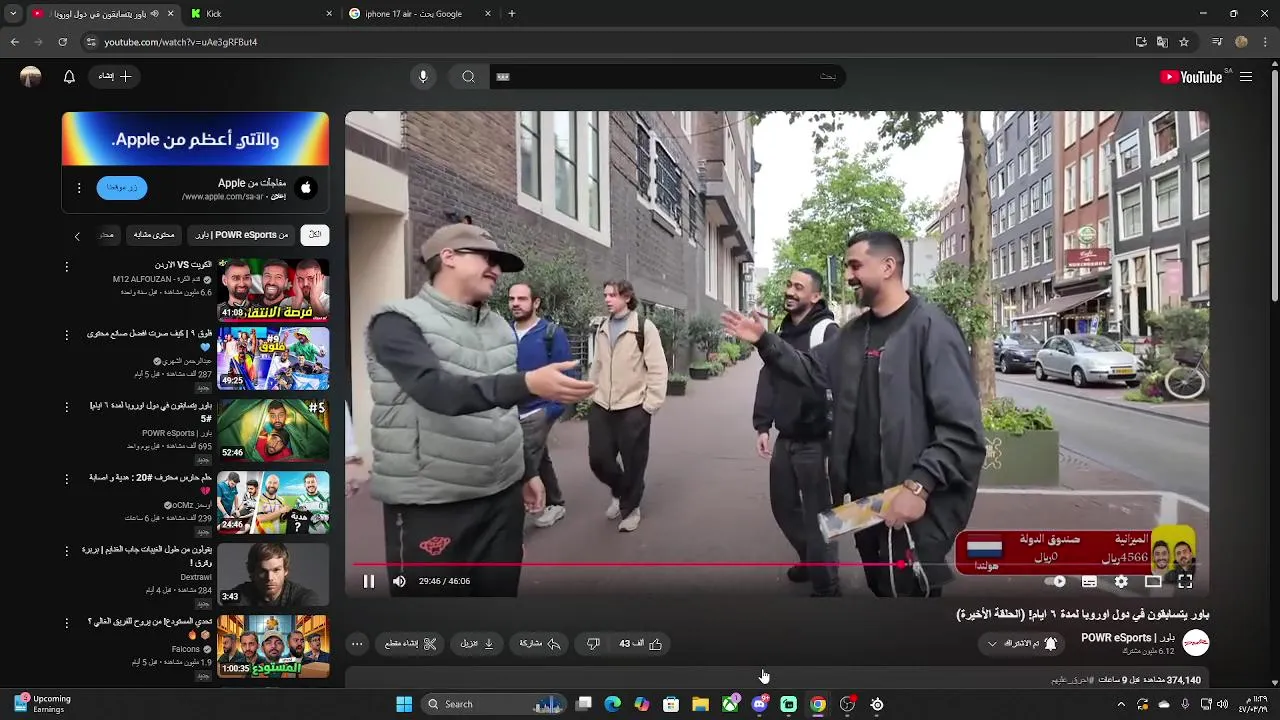1280x720 pixels.
Task: Click the Apple ad banner image
Action: click(x=195, y=139)
